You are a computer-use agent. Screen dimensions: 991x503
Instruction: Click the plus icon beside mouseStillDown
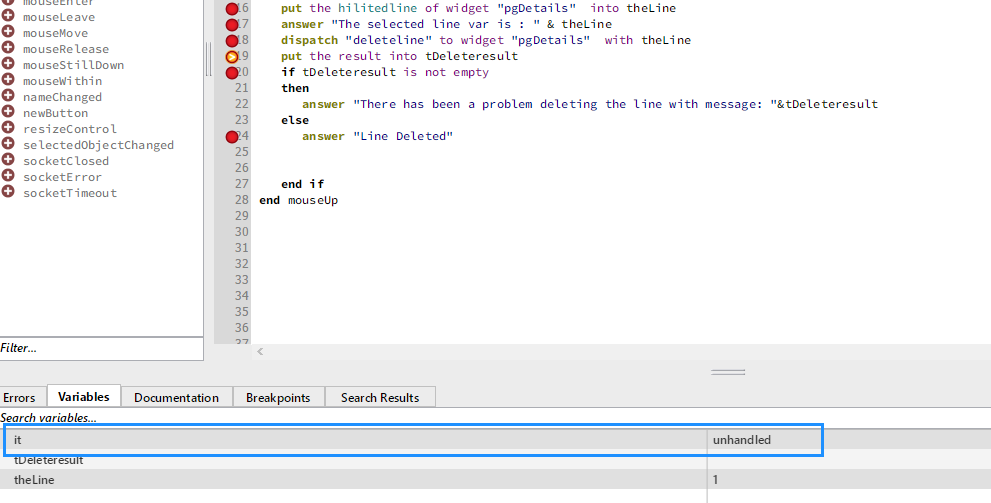tap(8, 65)
